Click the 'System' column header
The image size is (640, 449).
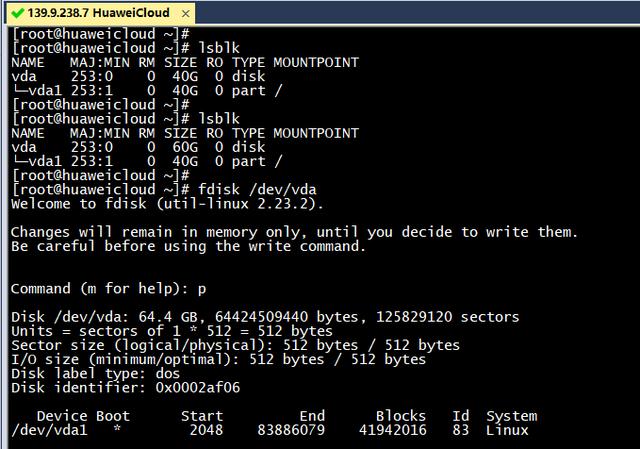[x=511, y=416]
